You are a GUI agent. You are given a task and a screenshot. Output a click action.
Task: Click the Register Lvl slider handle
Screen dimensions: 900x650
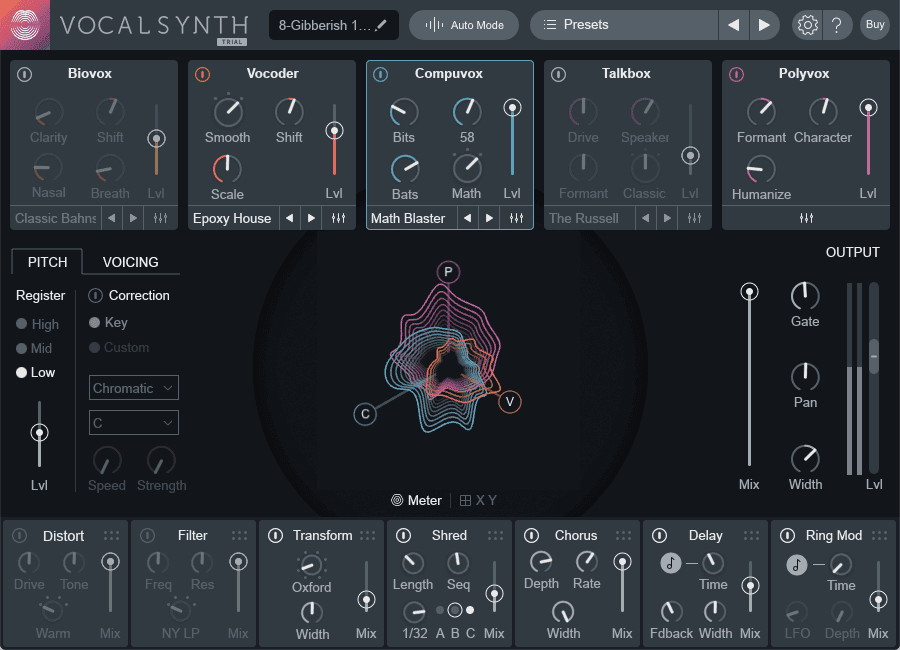pos(39,432)
